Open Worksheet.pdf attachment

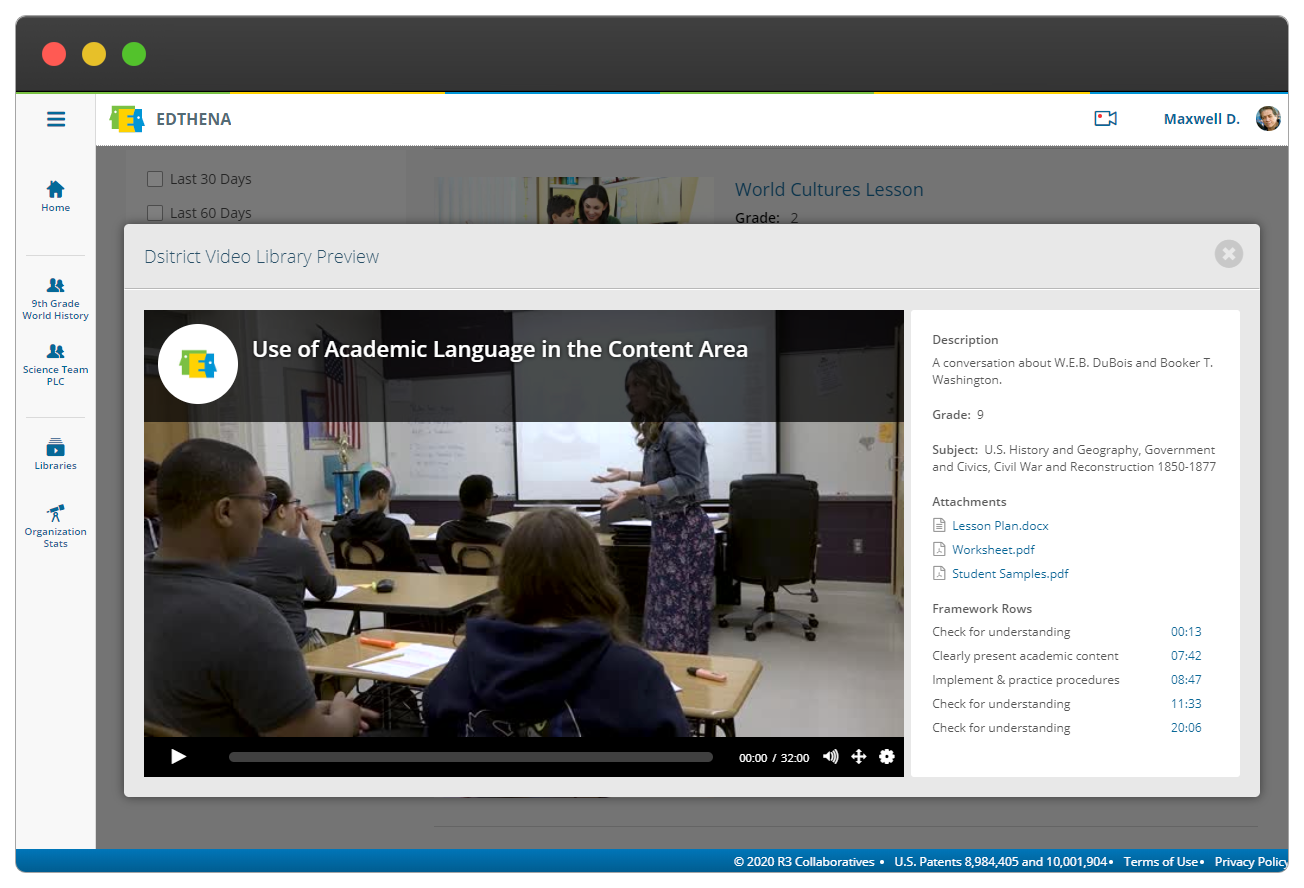point(993,549)
